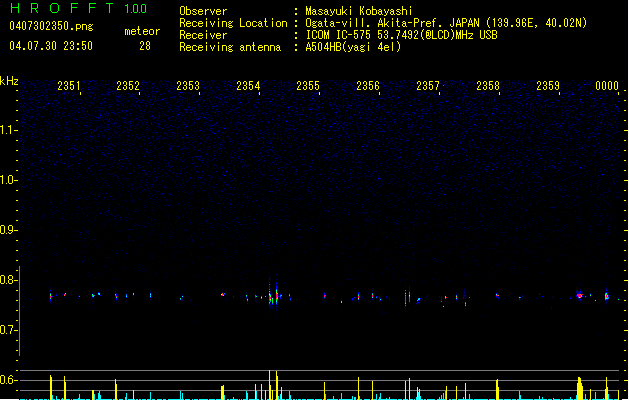Click the Receiving Location label

(233, 23)
